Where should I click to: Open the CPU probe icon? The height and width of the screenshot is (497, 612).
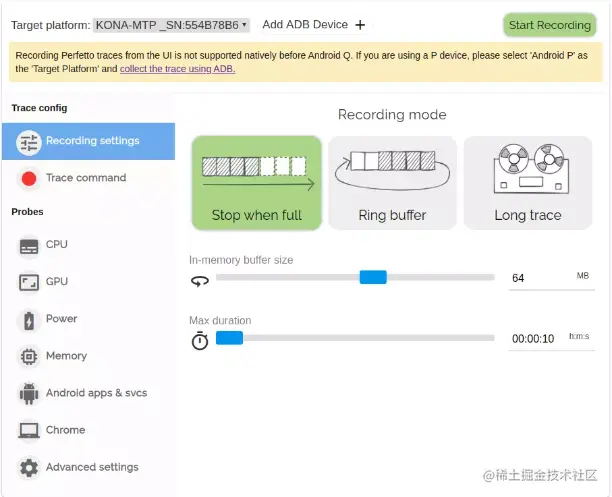(29, 246)
